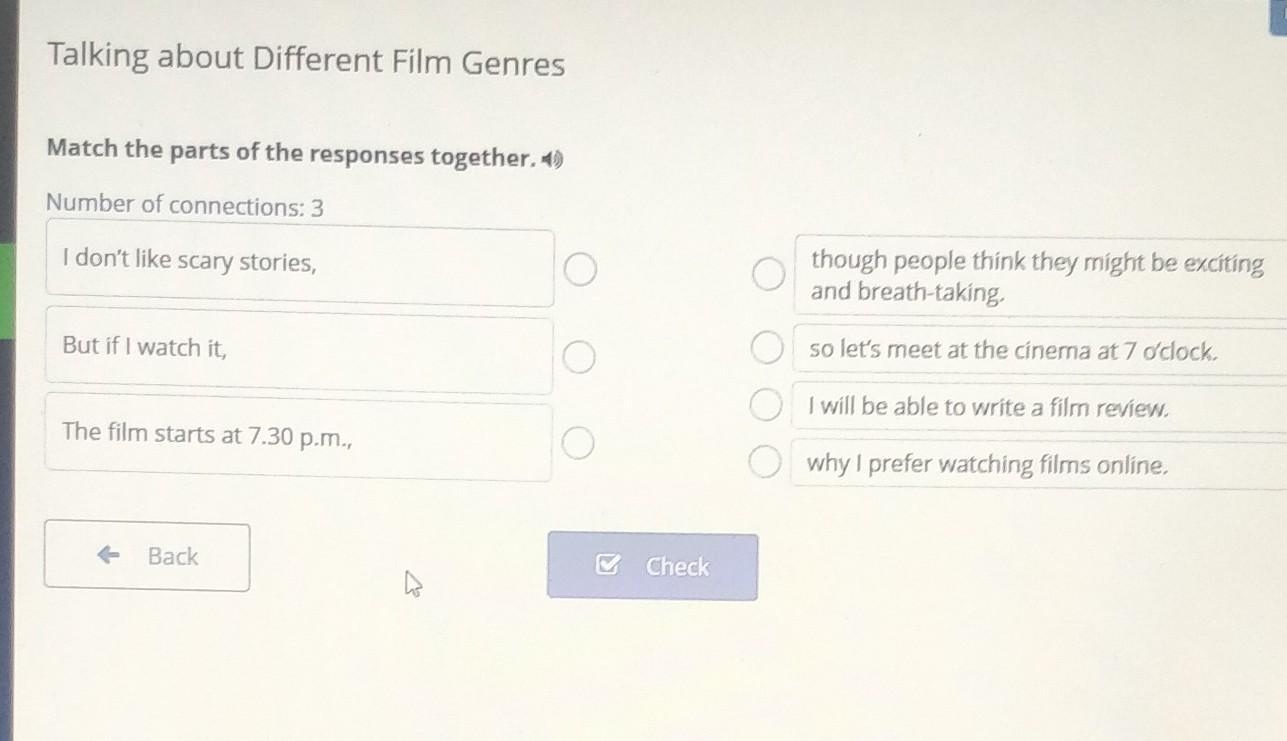Click the "Match the parts of the responses" instruction

[x=291, y=153]
